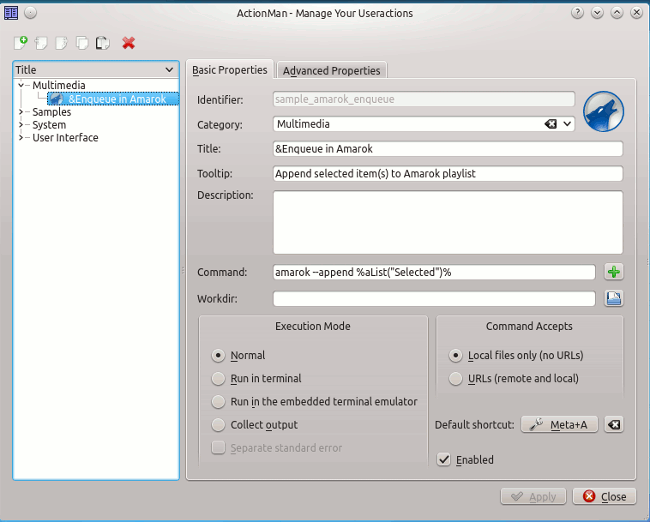Expand the System tree category
This screenshot has width=650, height=522.
[21, 125]
